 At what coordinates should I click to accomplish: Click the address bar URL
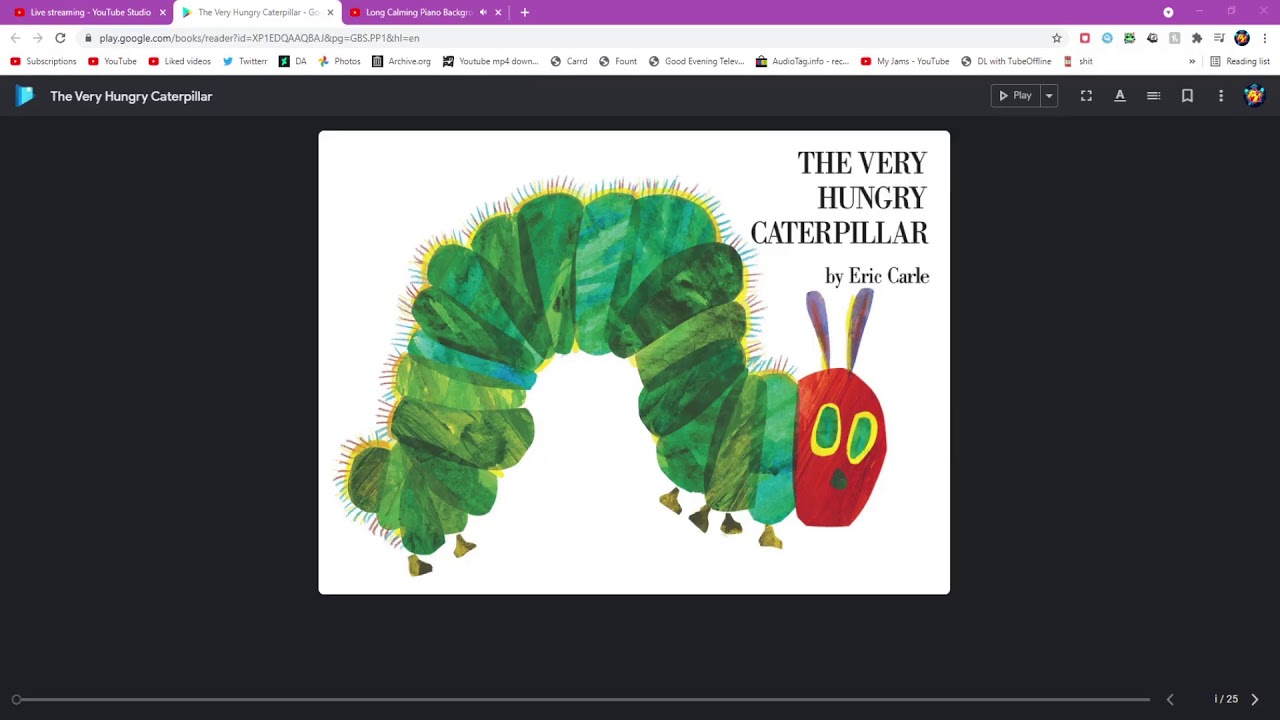coord(259,38)
